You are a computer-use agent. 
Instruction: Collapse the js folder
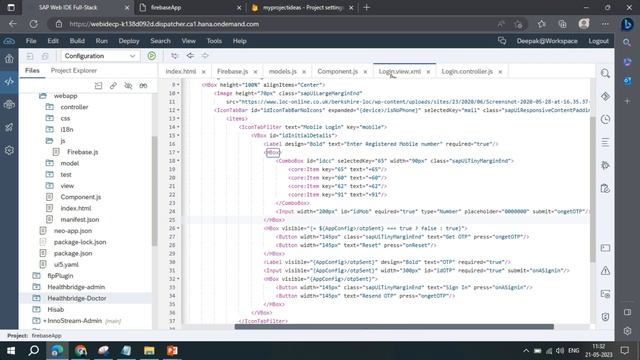click(x=62, y=141)
